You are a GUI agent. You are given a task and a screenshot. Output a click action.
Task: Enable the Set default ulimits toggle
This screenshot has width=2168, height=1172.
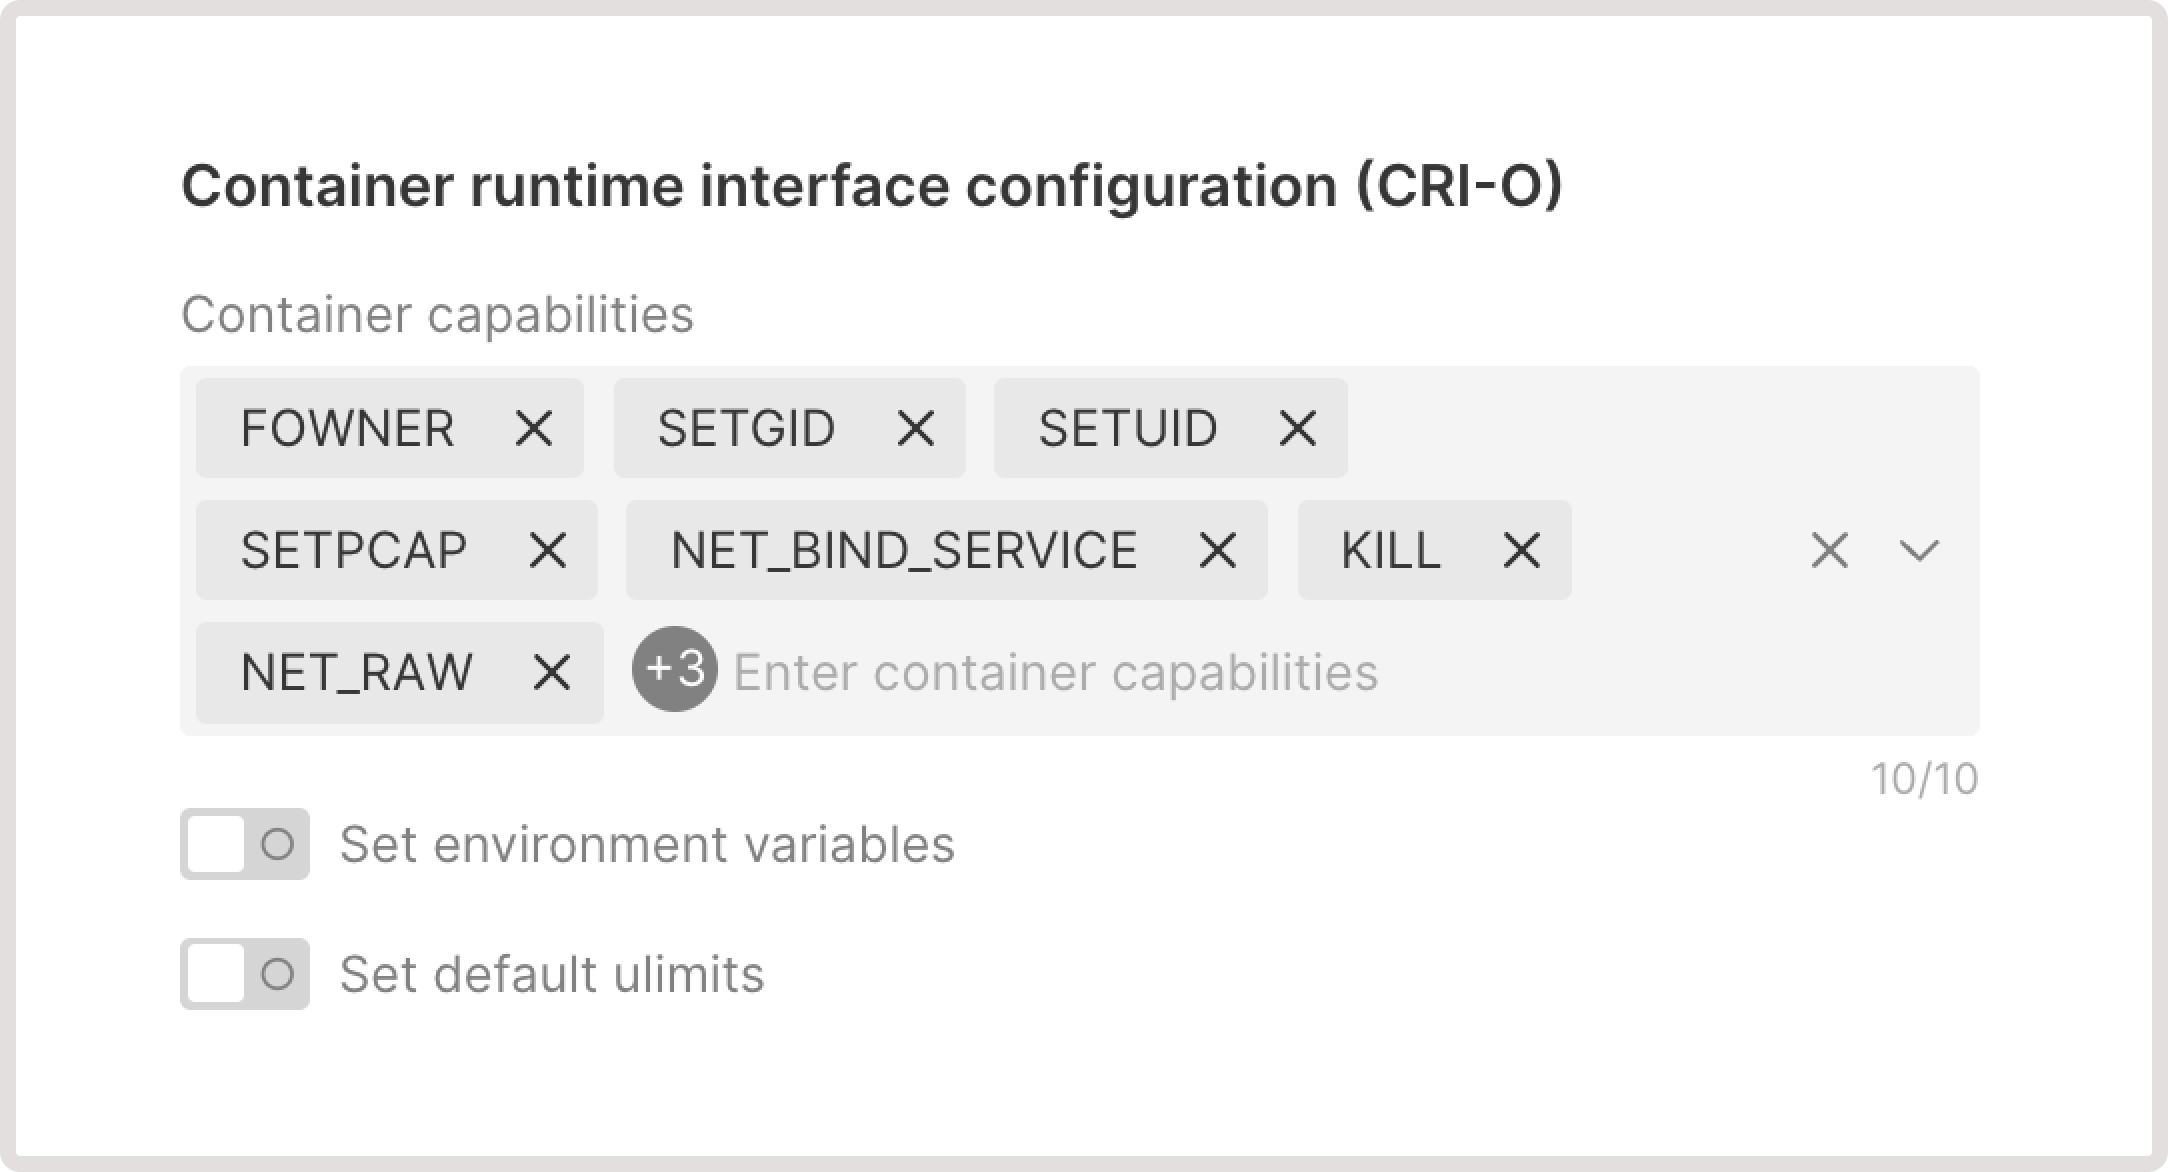click(244, 975)
